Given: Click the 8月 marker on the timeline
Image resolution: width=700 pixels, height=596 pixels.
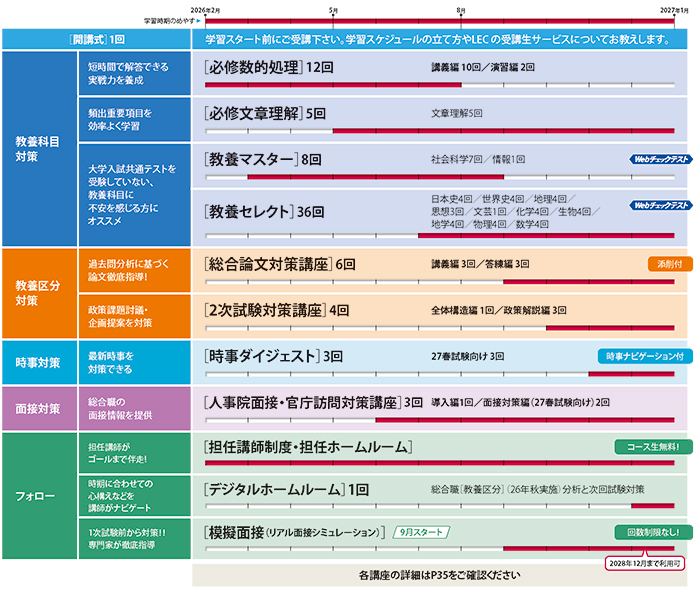Looking at the screenshot, I should pyautogui.click(x=459, y=8).
